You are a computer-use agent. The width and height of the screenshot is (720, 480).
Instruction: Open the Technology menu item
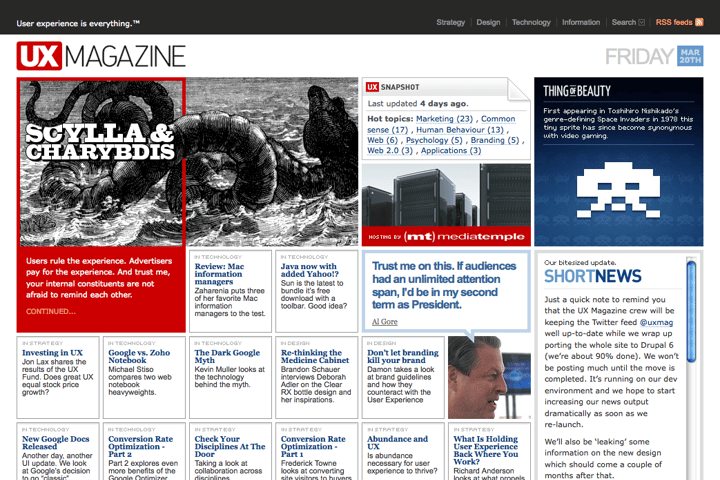[531, 22]
